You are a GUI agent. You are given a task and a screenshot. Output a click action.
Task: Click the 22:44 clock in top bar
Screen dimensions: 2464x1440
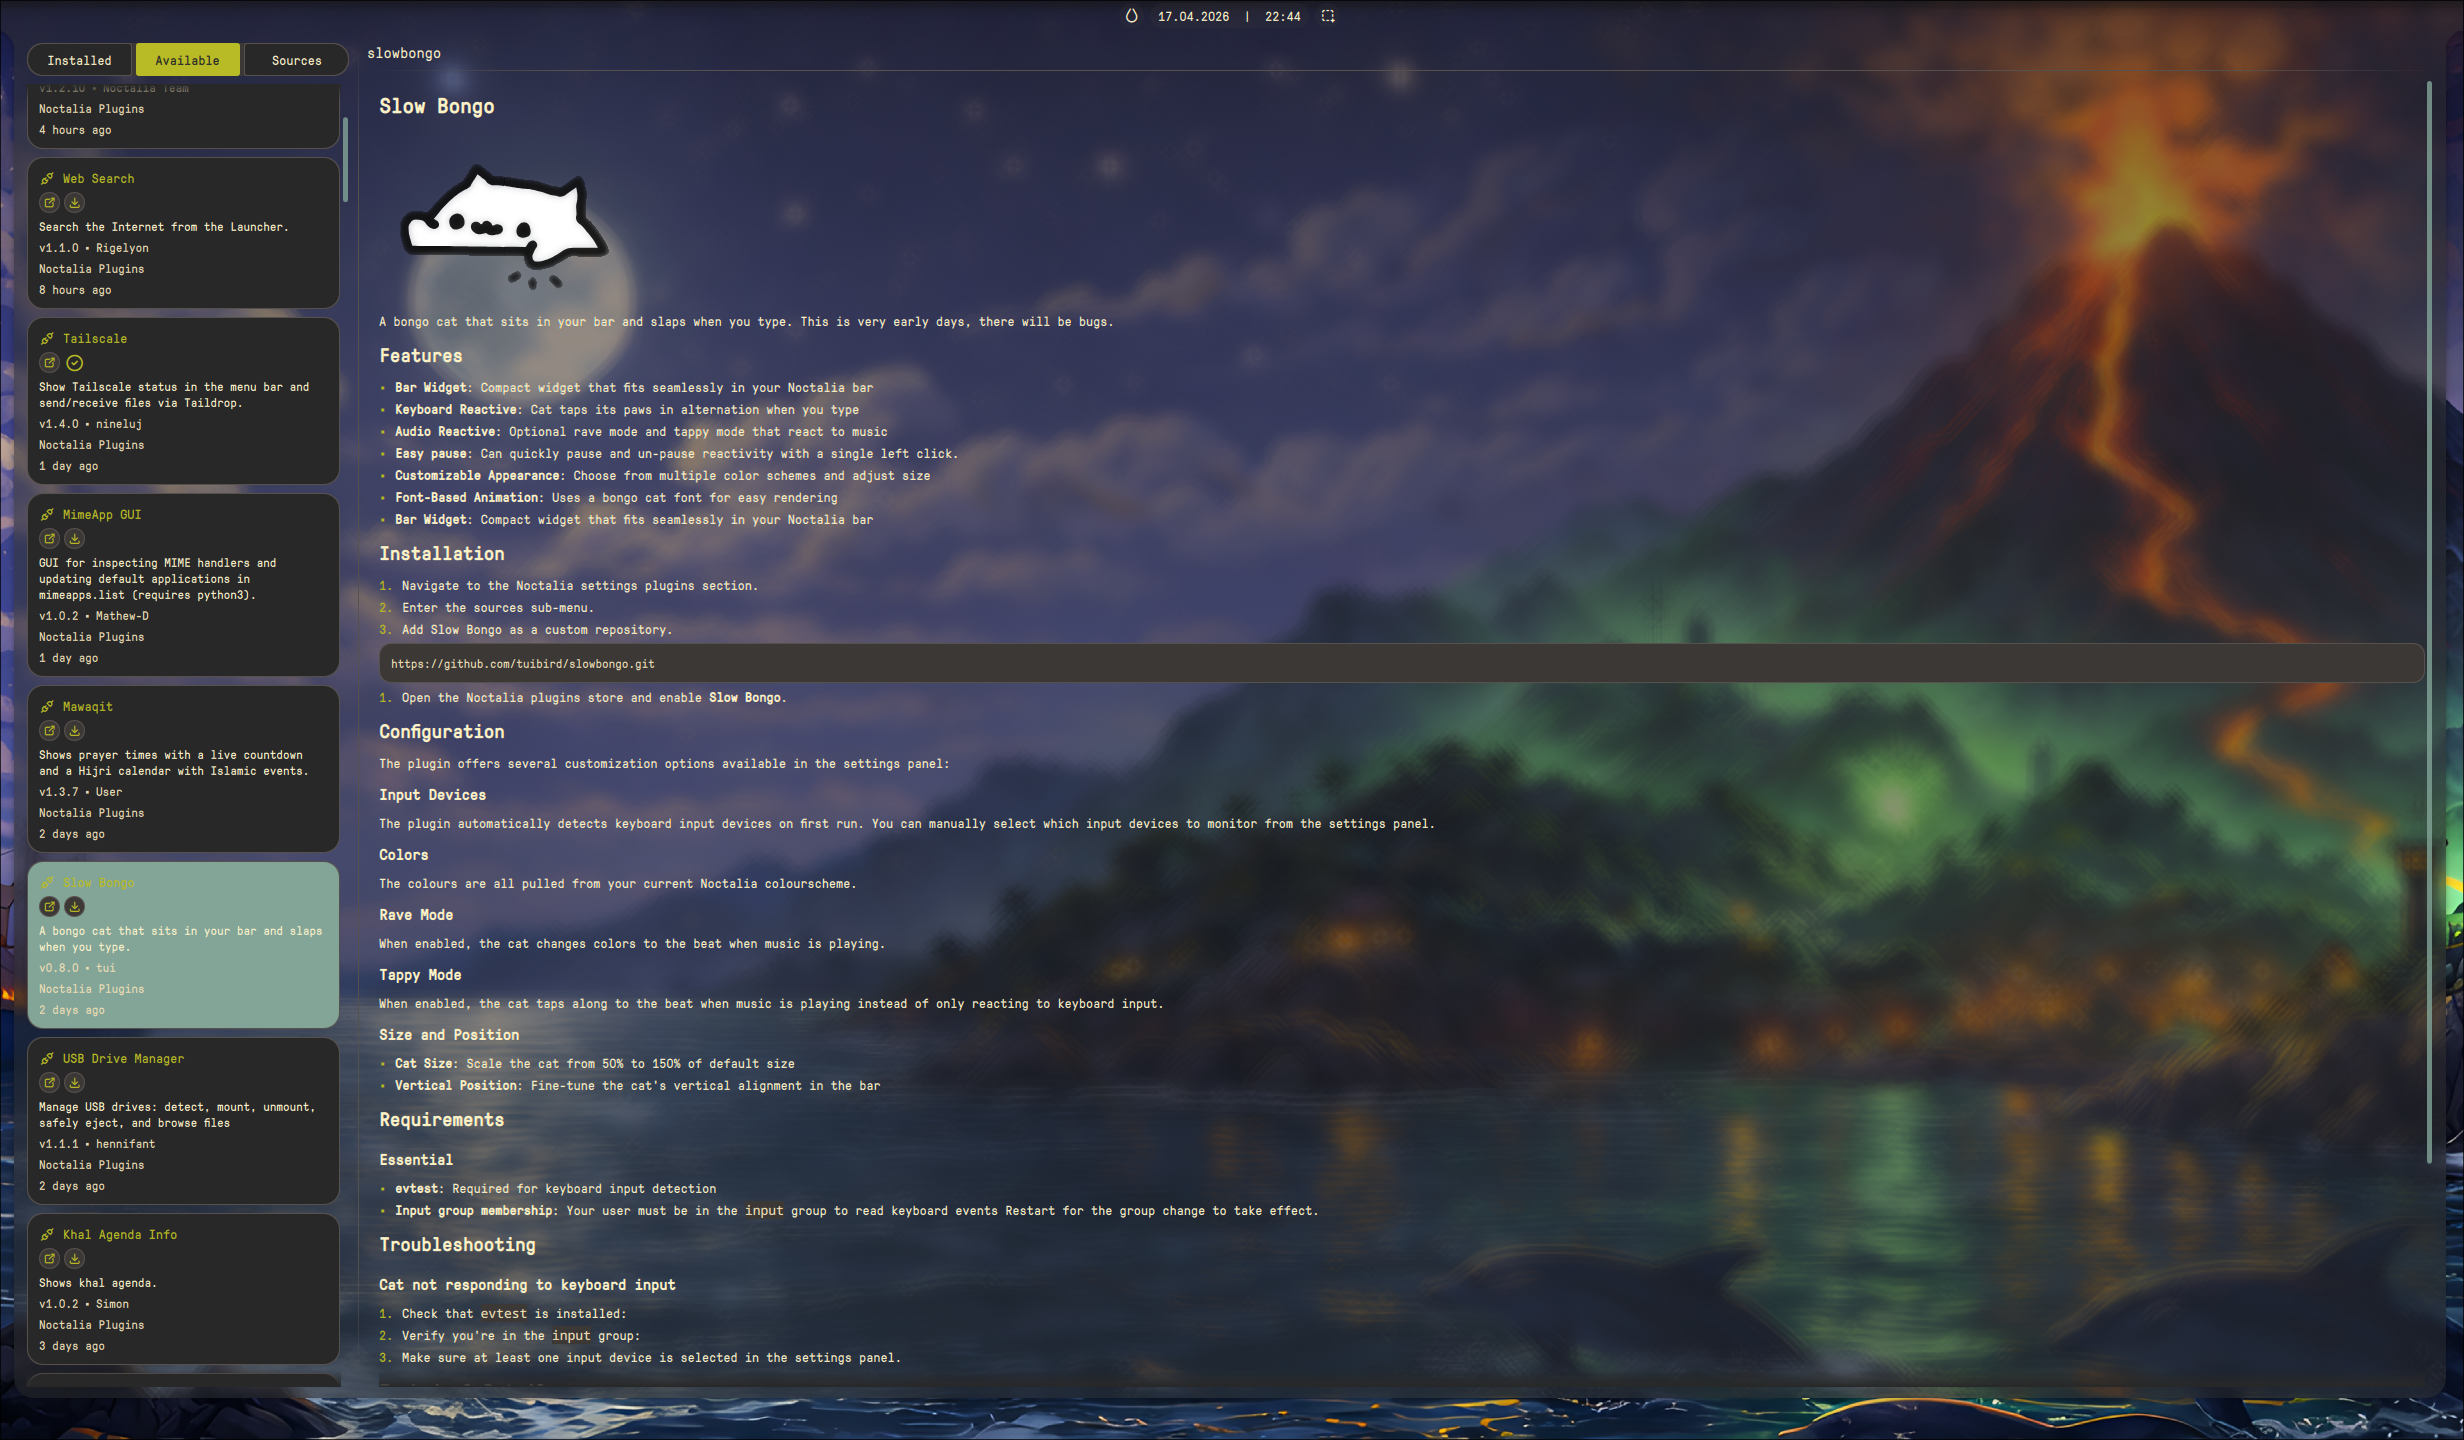(1283, 17)
